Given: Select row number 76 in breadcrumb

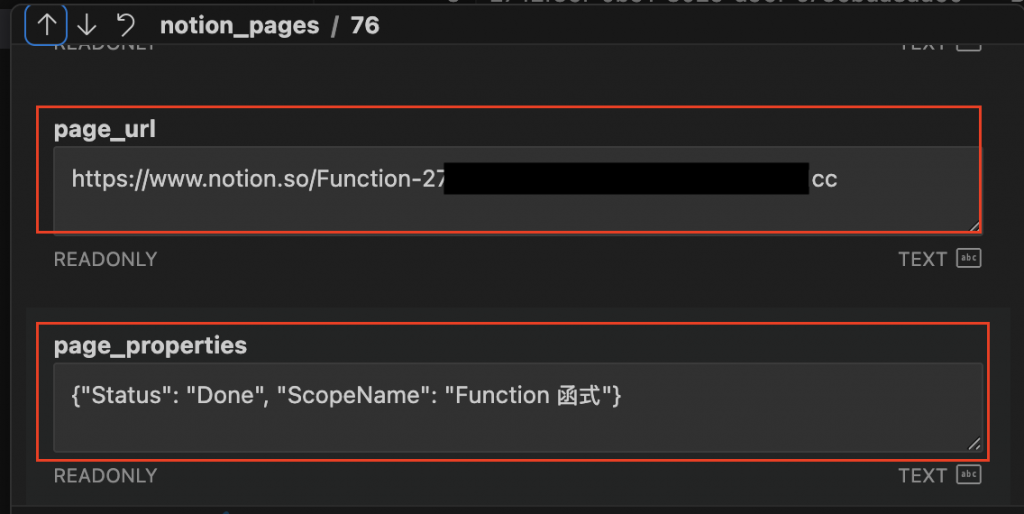Looking at the screenshot, I should [365, 25].
